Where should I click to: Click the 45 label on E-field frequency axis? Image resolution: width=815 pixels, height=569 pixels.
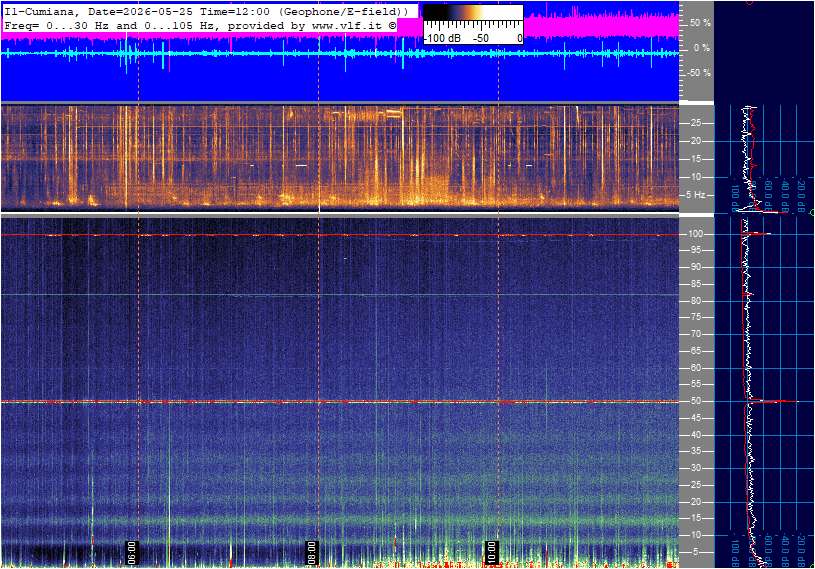click(695, 418)
